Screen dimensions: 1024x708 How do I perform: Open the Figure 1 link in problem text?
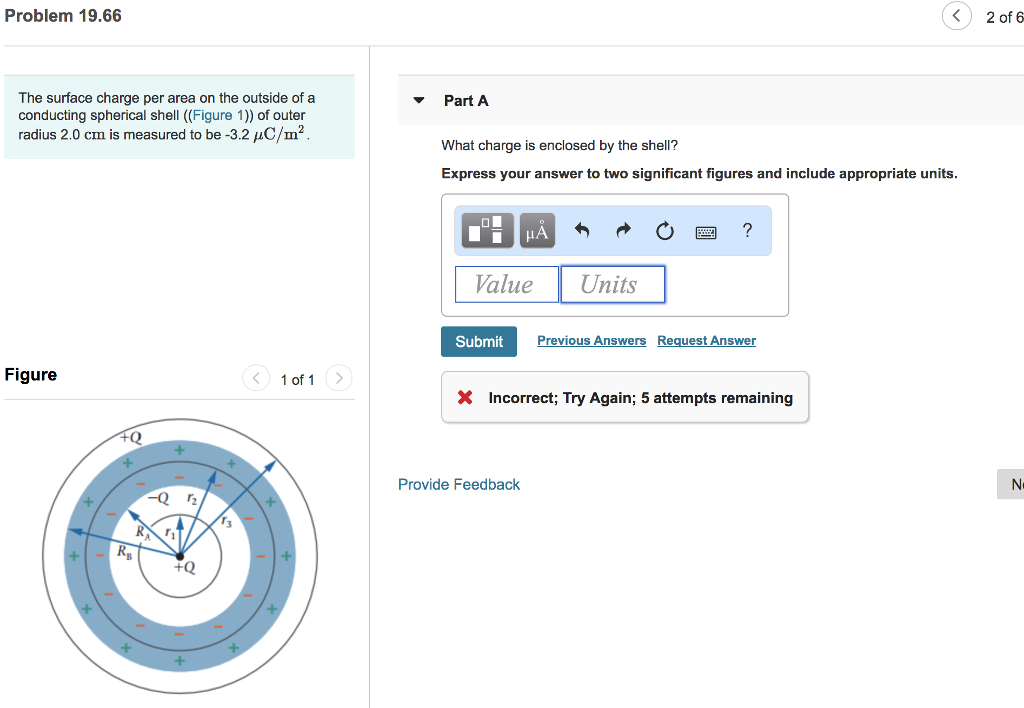click(217, 116)
